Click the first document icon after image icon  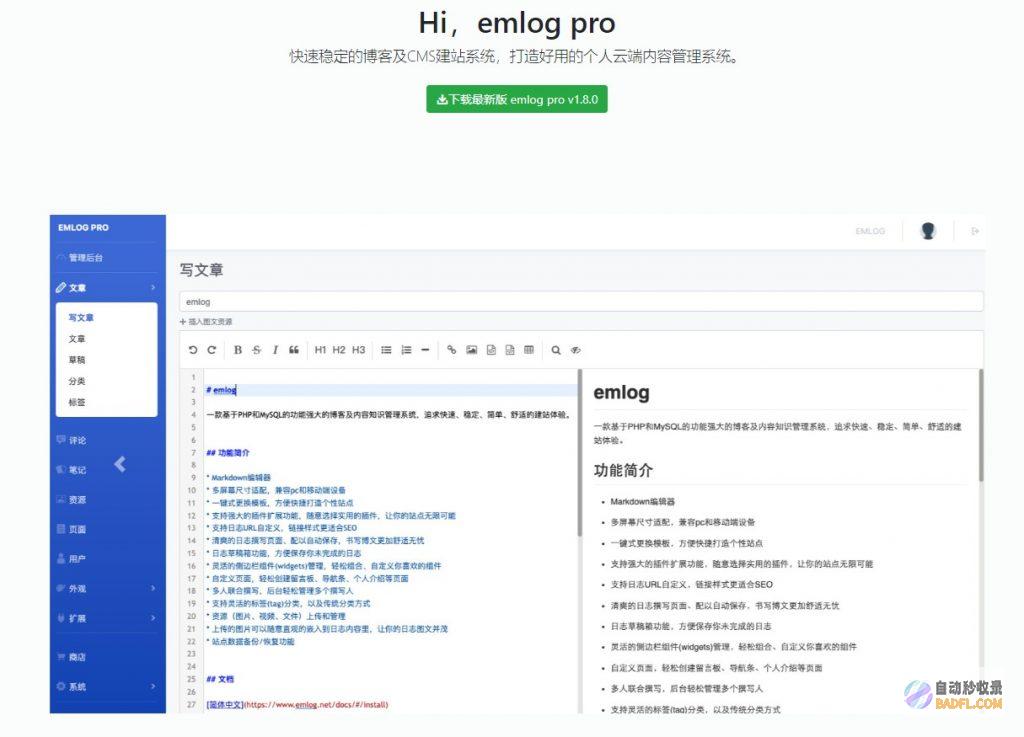(x=491, y=350)
